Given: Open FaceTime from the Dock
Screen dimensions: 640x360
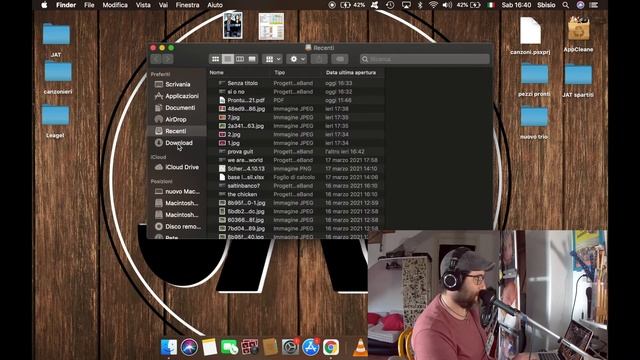Looking at the screenshot, I should [x=229, y=347].
